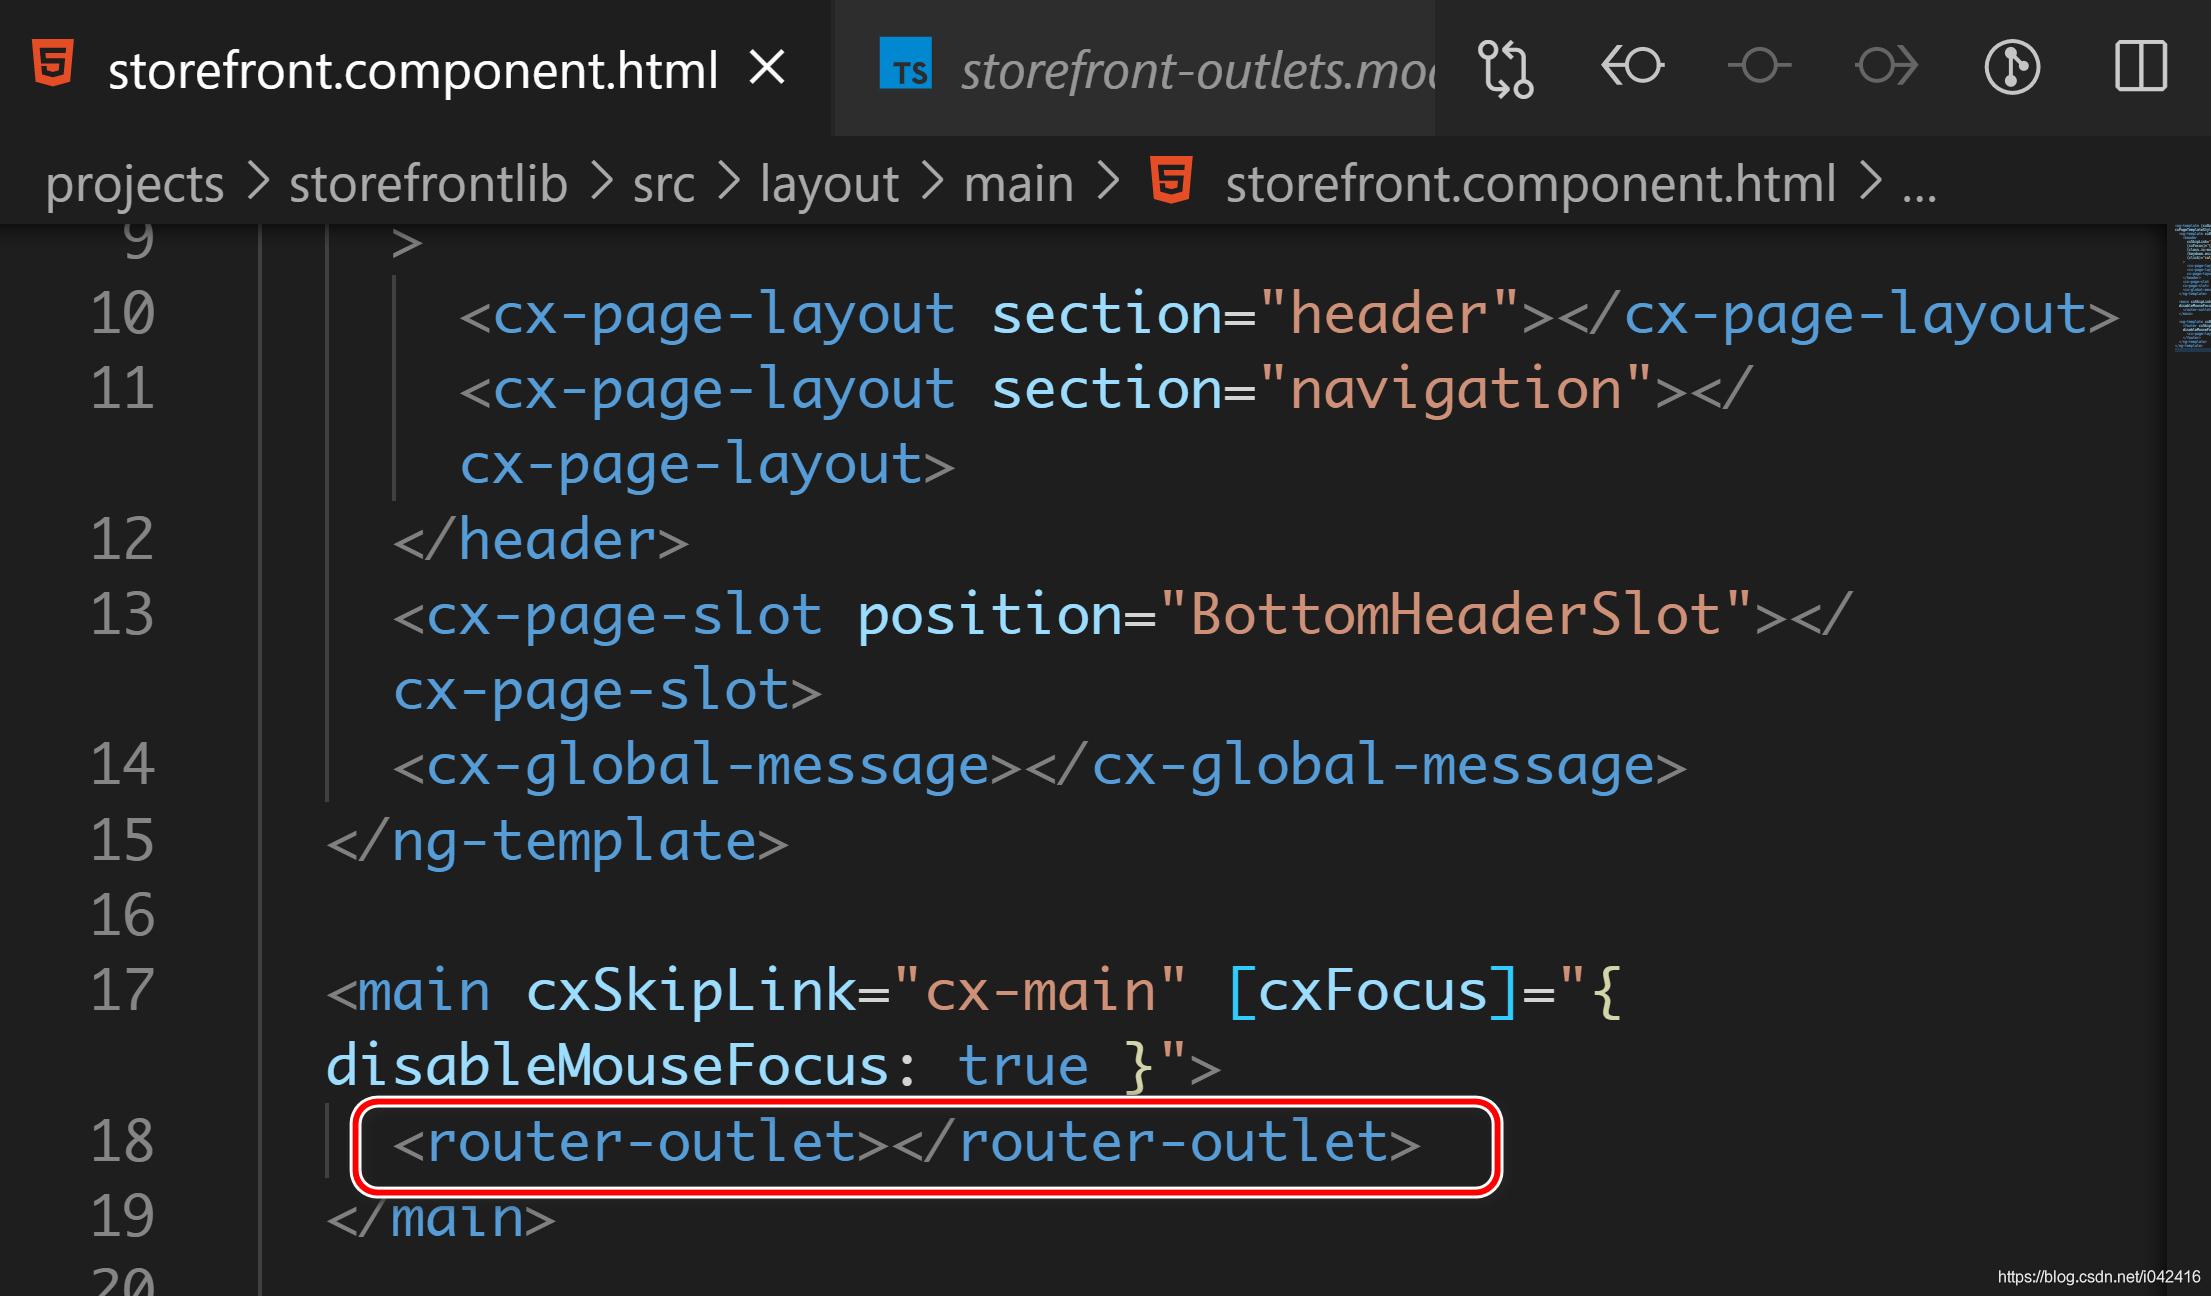The height and width of the screenshot is (1296, 2211).
Task: Select 'src' breadcrumb segment
Action: [663, 184]
